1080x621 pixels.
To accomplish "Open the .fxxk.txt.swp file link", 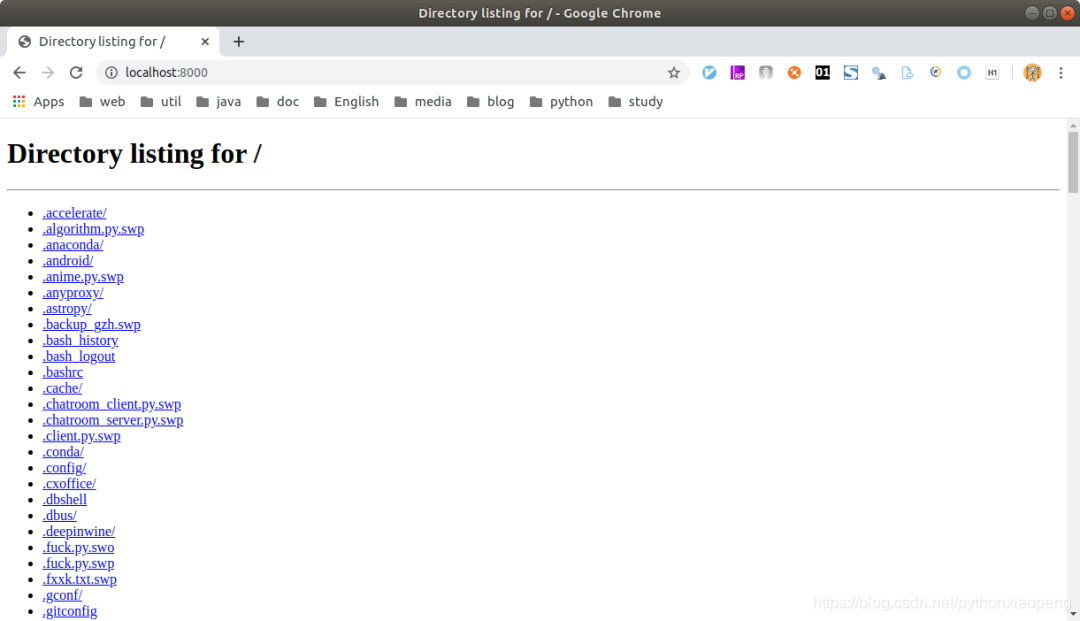I will pyautogui.click(x=79, y=579).
